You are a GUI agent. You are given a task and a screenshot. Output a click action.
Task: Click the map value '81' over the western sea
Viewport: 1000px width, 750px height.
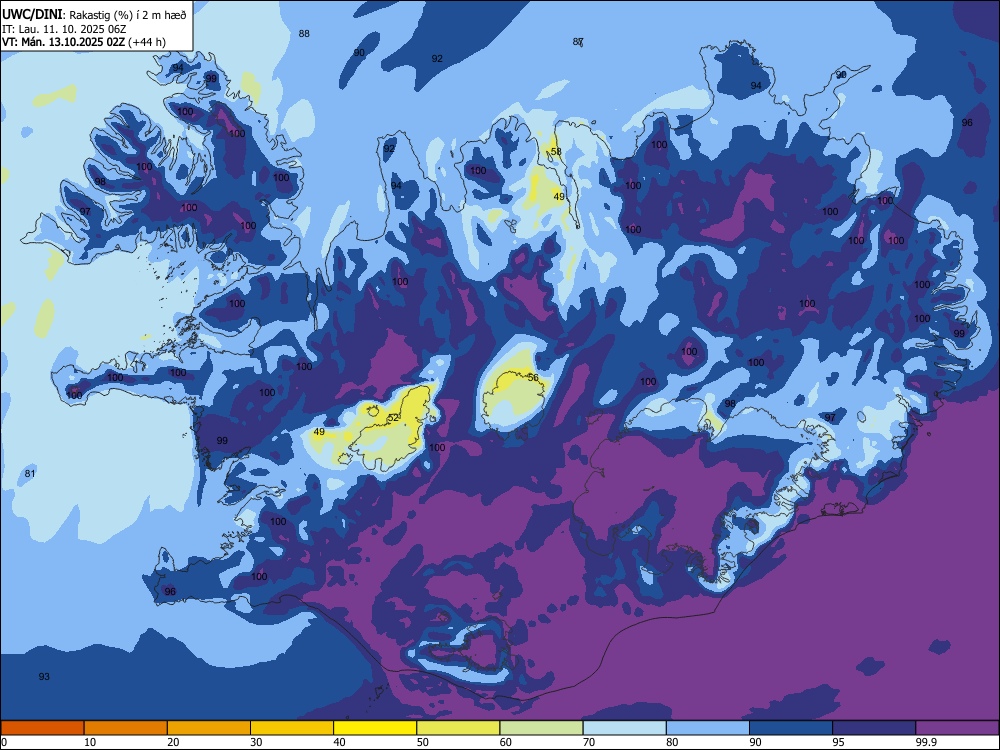[x=30, y=474]
